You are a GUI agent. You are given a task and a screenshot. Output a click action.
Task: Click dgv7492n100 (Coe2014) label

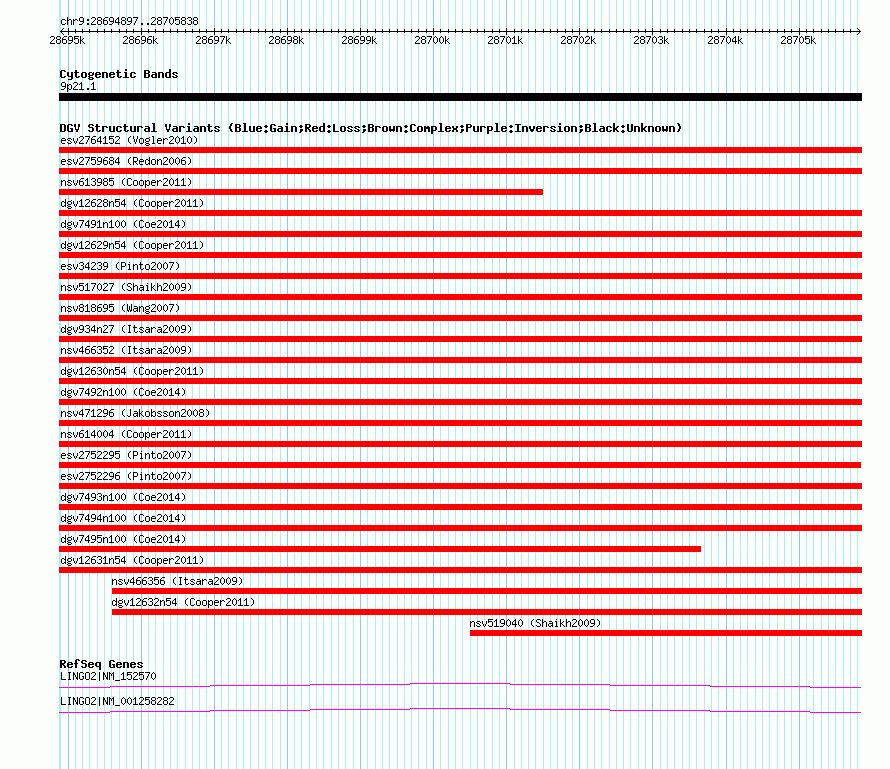[123, 392]
